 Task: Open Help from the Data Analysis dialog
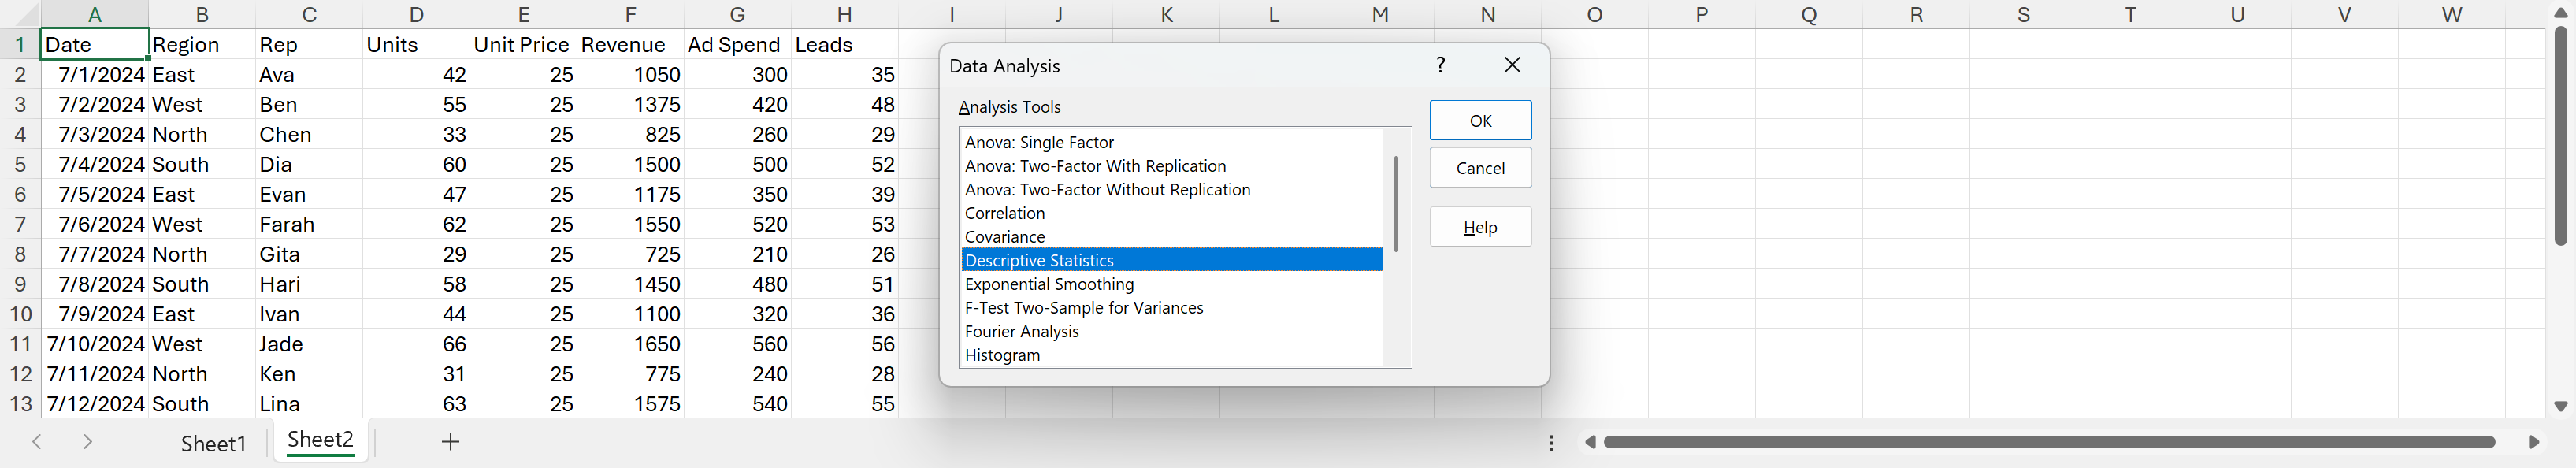[x=1480, y=228]
